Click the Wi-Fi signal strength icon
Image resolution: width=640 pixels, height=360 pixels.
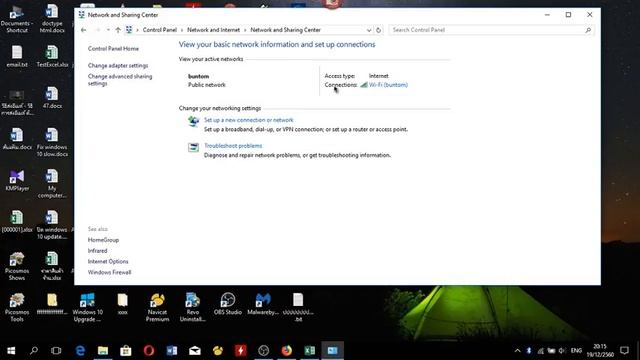[364, 85]
